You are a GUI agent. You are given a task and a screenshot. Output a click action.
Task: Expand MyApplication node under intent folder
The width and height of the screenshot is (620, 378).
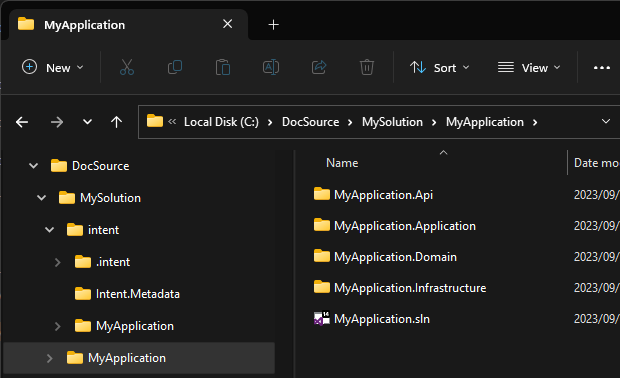[58, 326]
